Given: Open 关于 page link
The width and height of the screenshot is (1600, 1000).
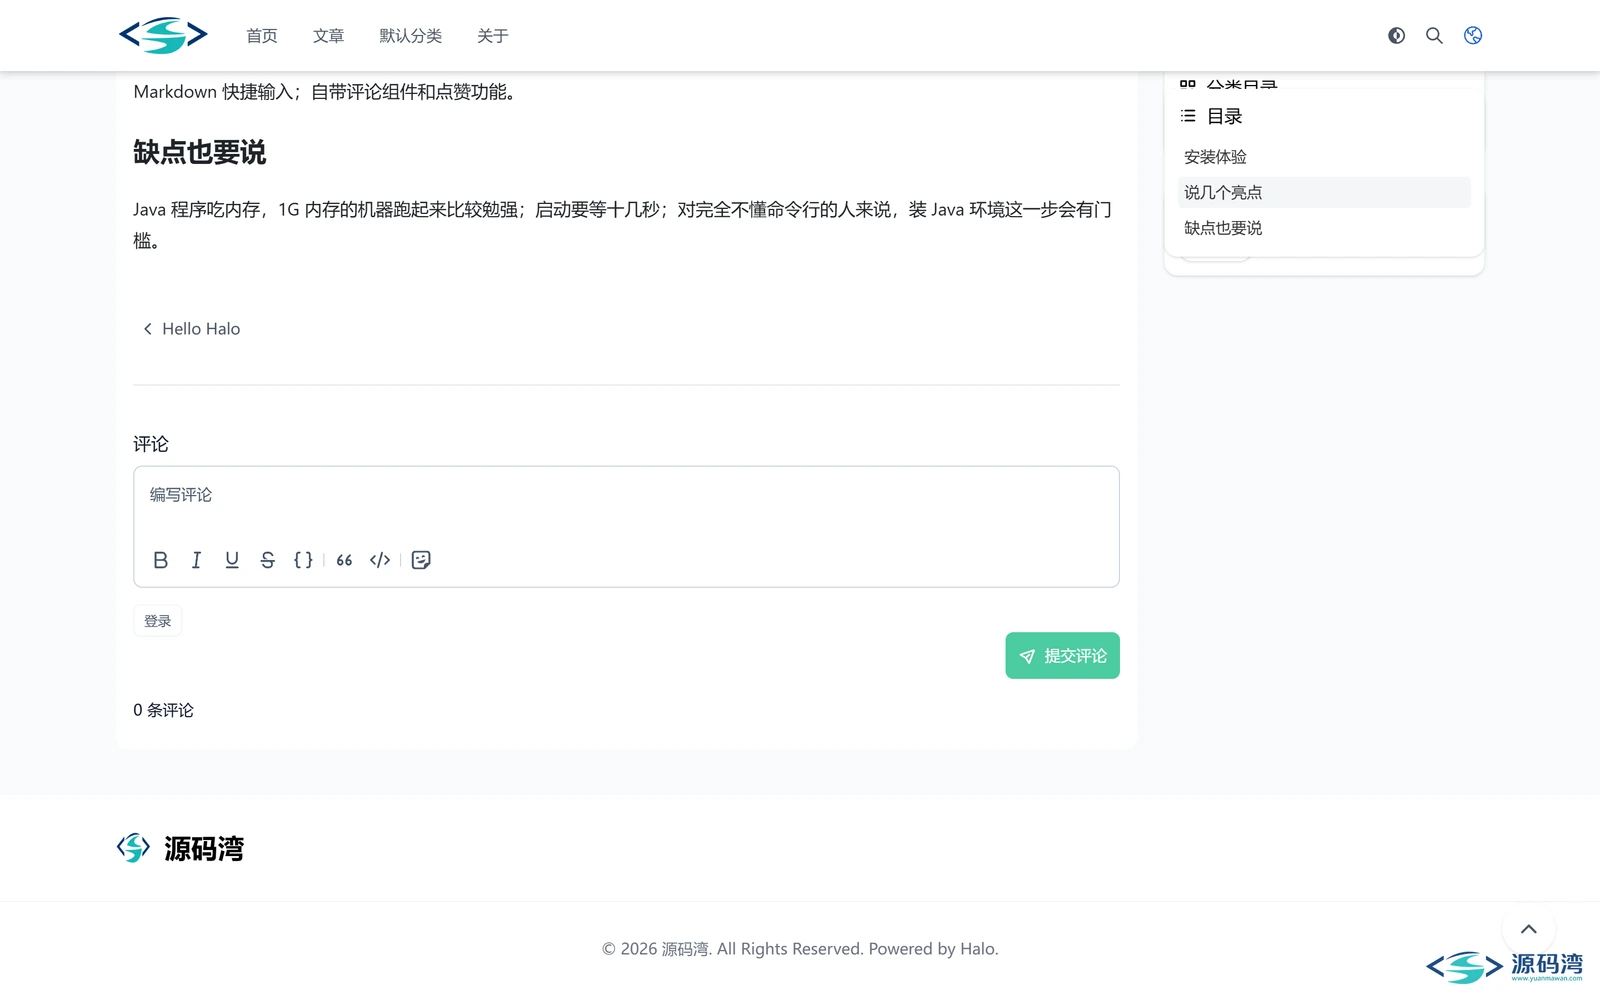Looking at the screenshot, I should coord(493,36).
